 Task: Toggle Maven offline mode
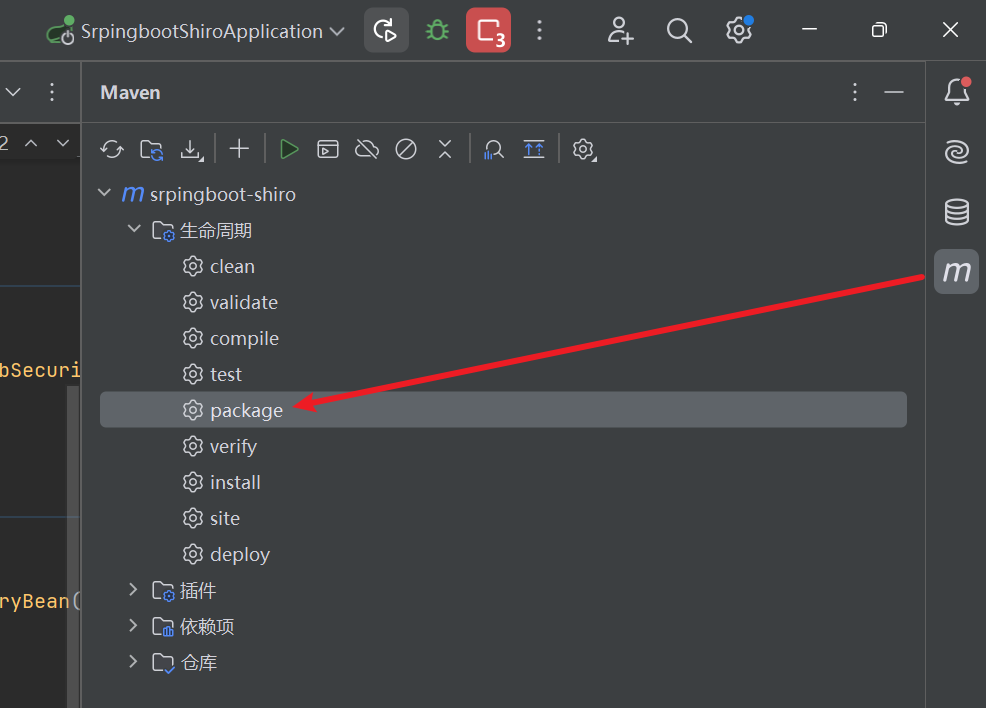(x=367, y=150)
